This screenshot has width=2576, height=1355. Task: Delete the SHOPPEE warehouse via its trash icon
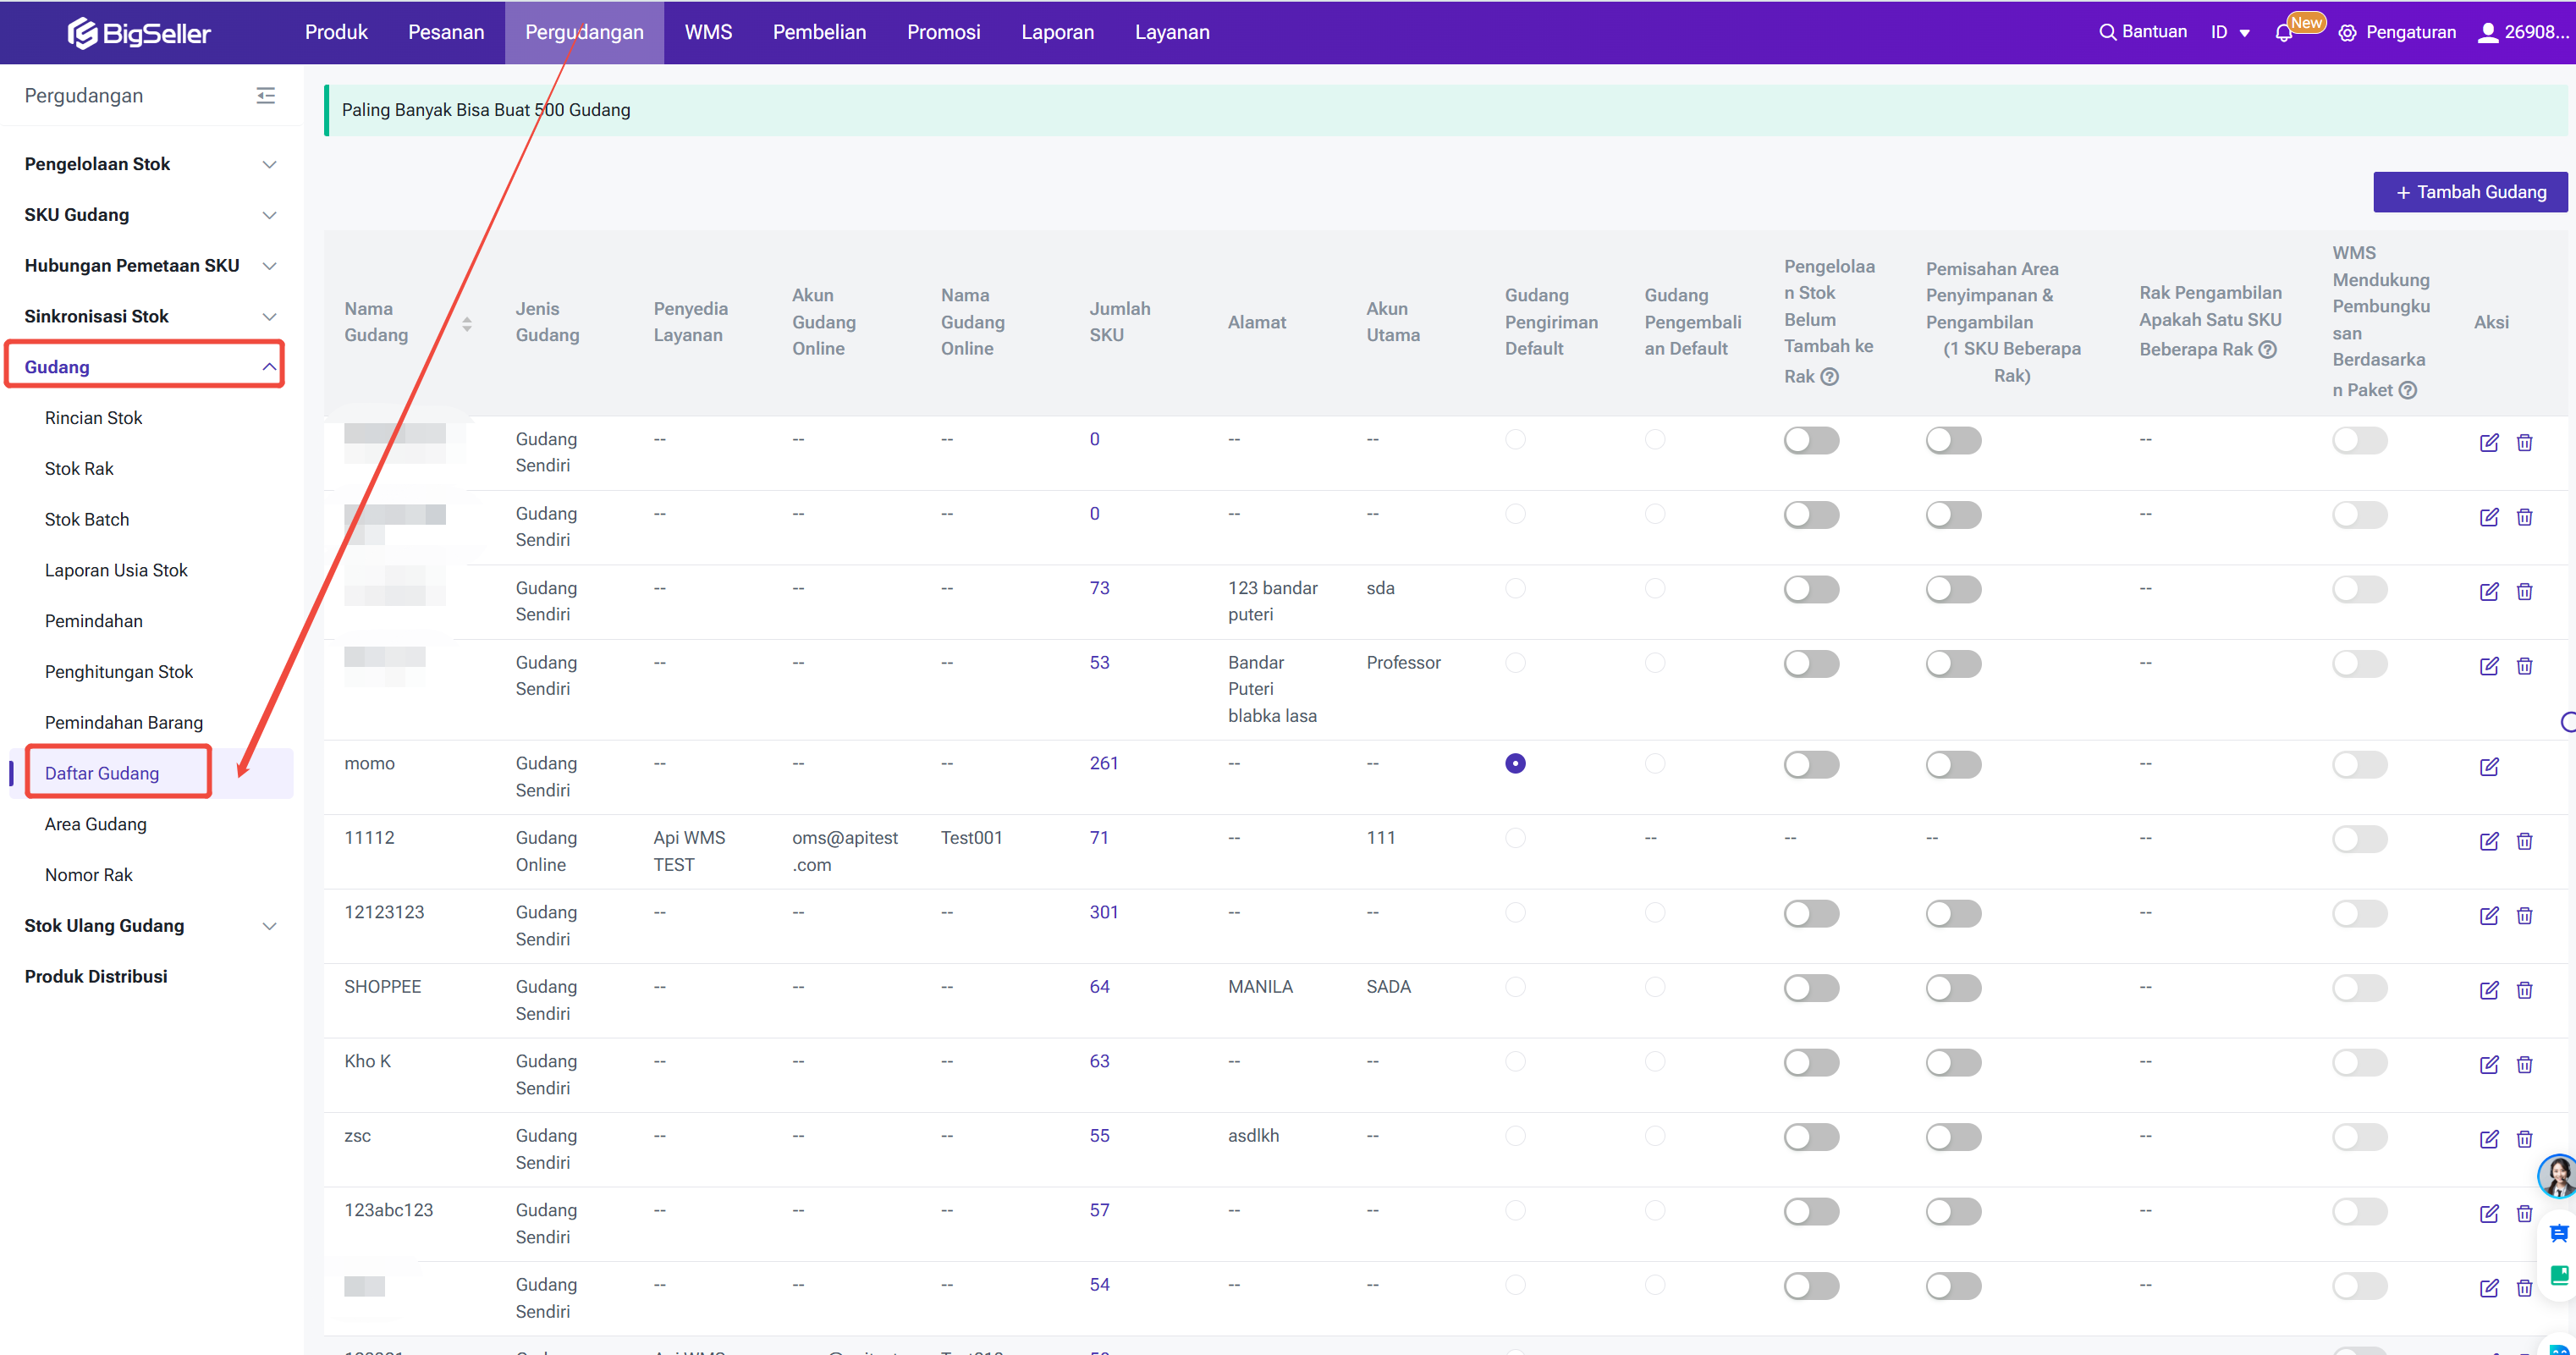point(2524,990)
